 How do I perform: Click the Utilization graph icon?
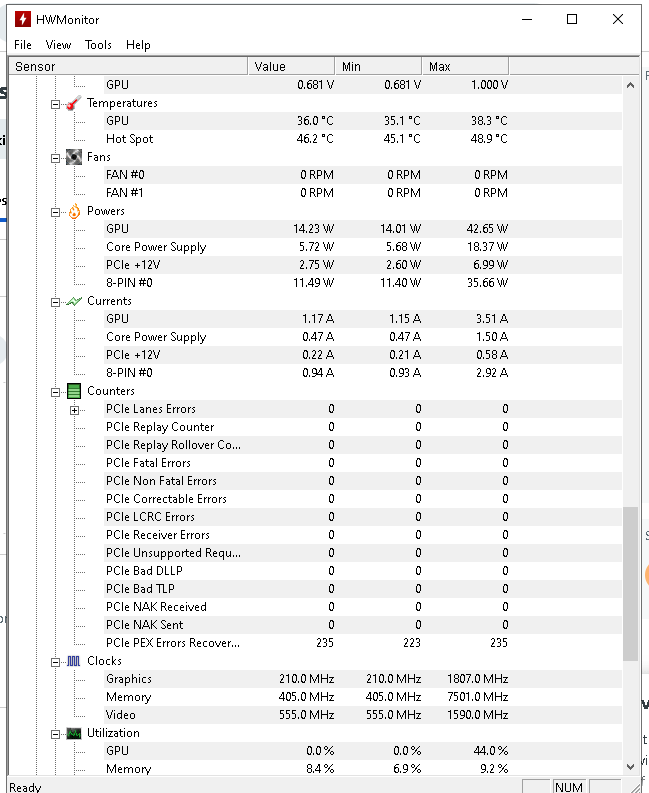tap(74, 733)
